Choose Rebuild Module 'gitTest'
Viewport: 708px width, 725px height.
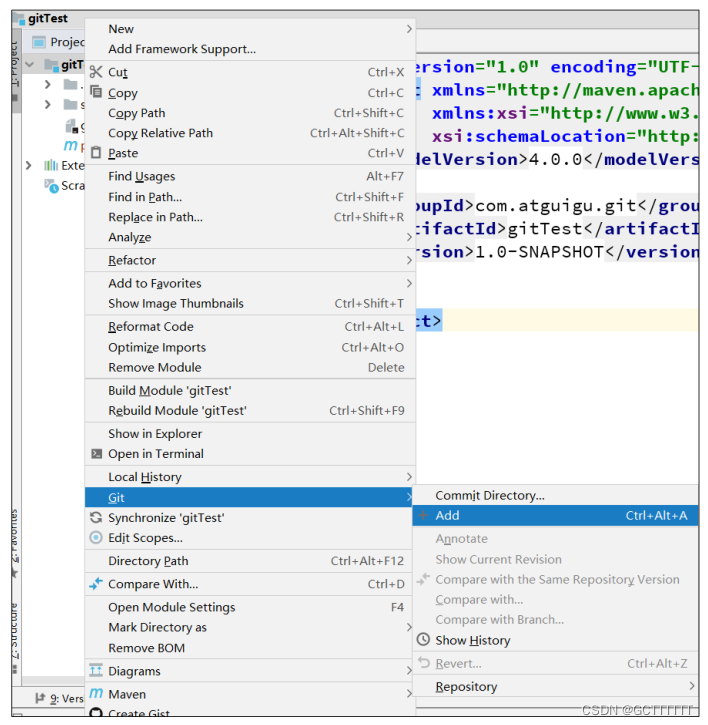250,411
